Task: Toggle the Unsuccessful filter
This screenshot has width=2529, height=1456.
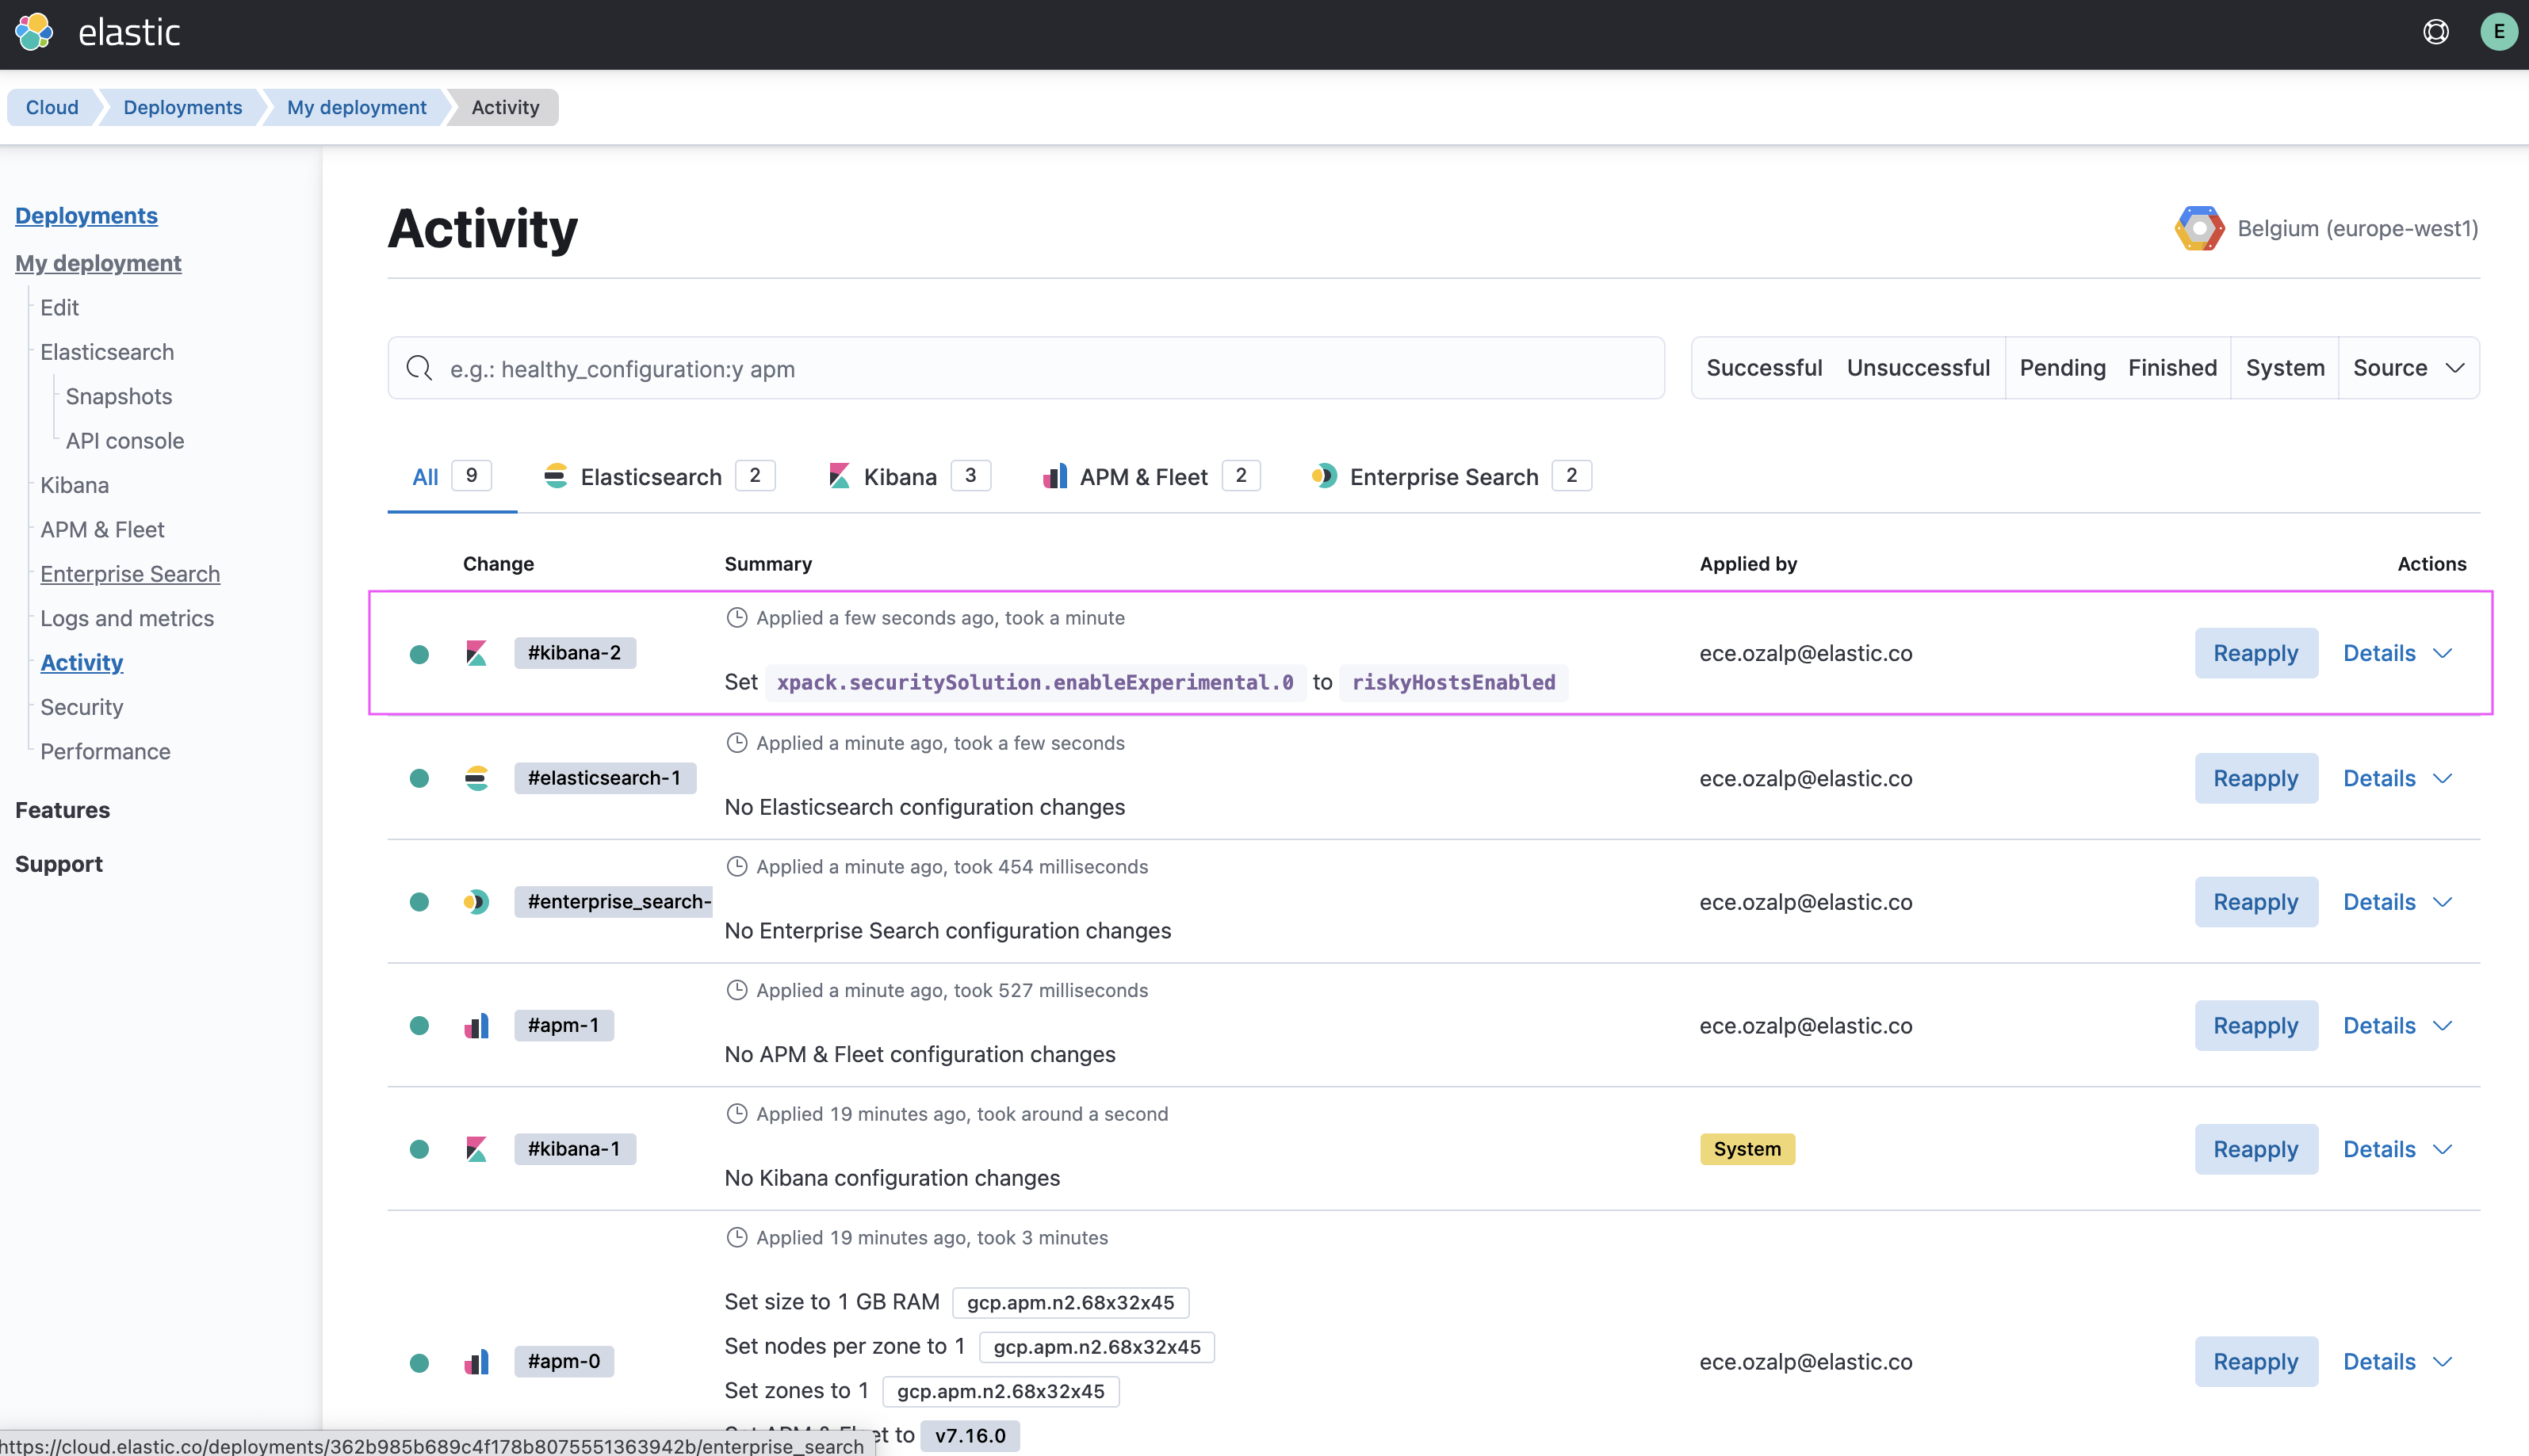Action: (x=1918, y=368)
